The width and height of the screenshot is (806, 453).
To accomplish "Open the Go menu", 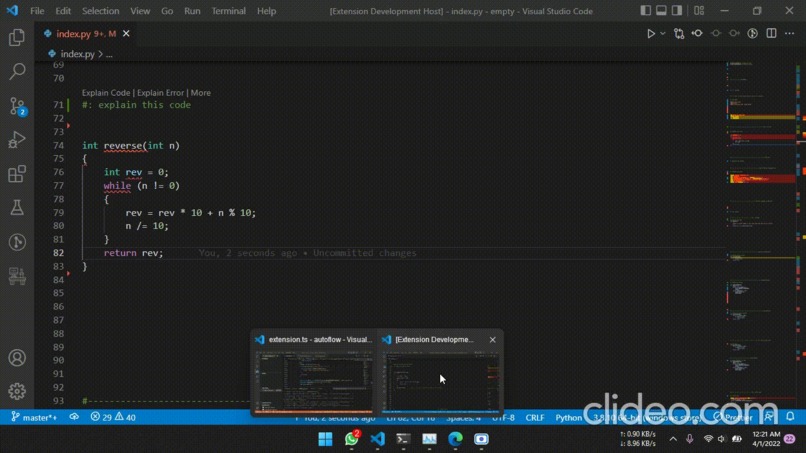I will click(x=167, y=11).
